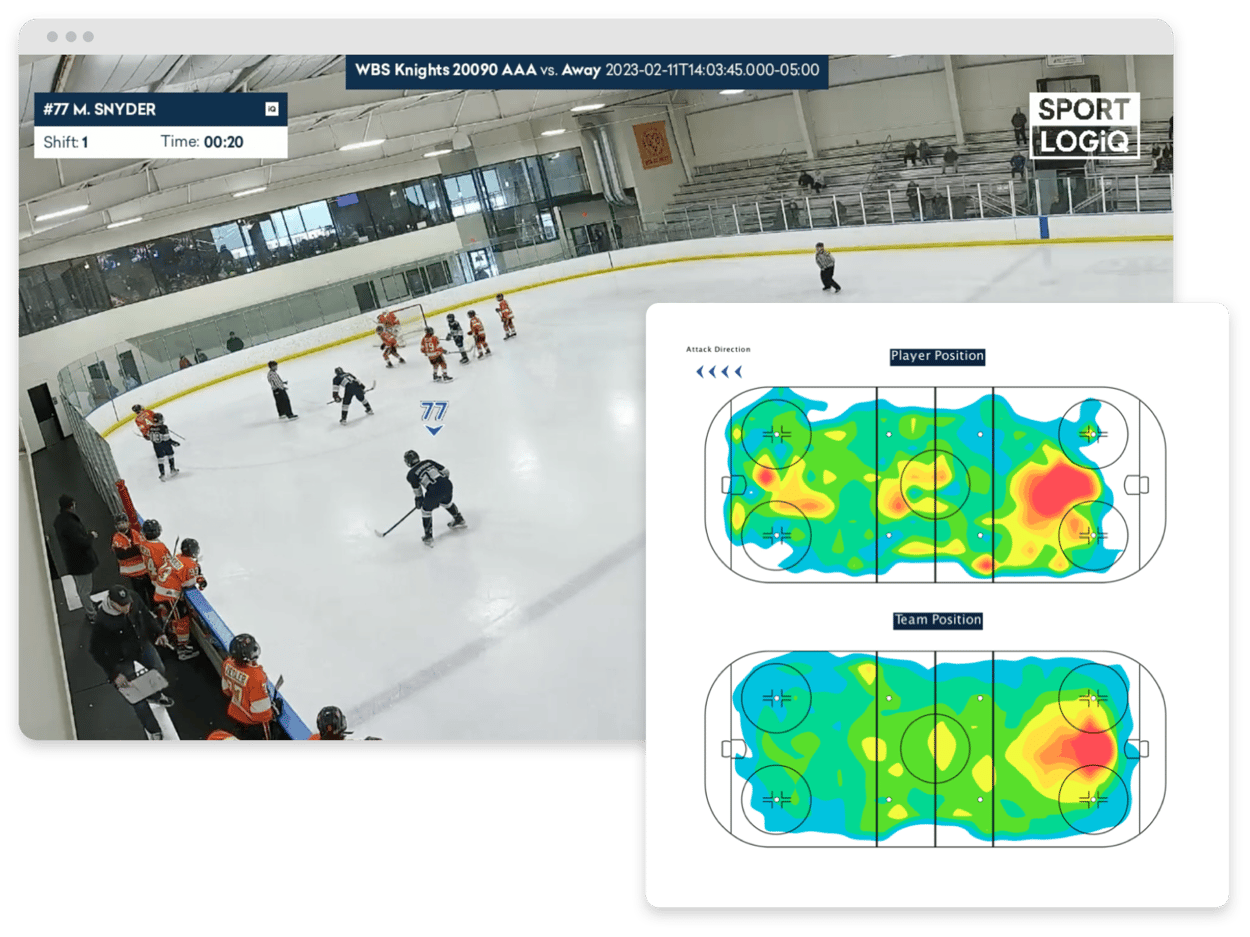Click the game timestamp in the title banner

713,70
